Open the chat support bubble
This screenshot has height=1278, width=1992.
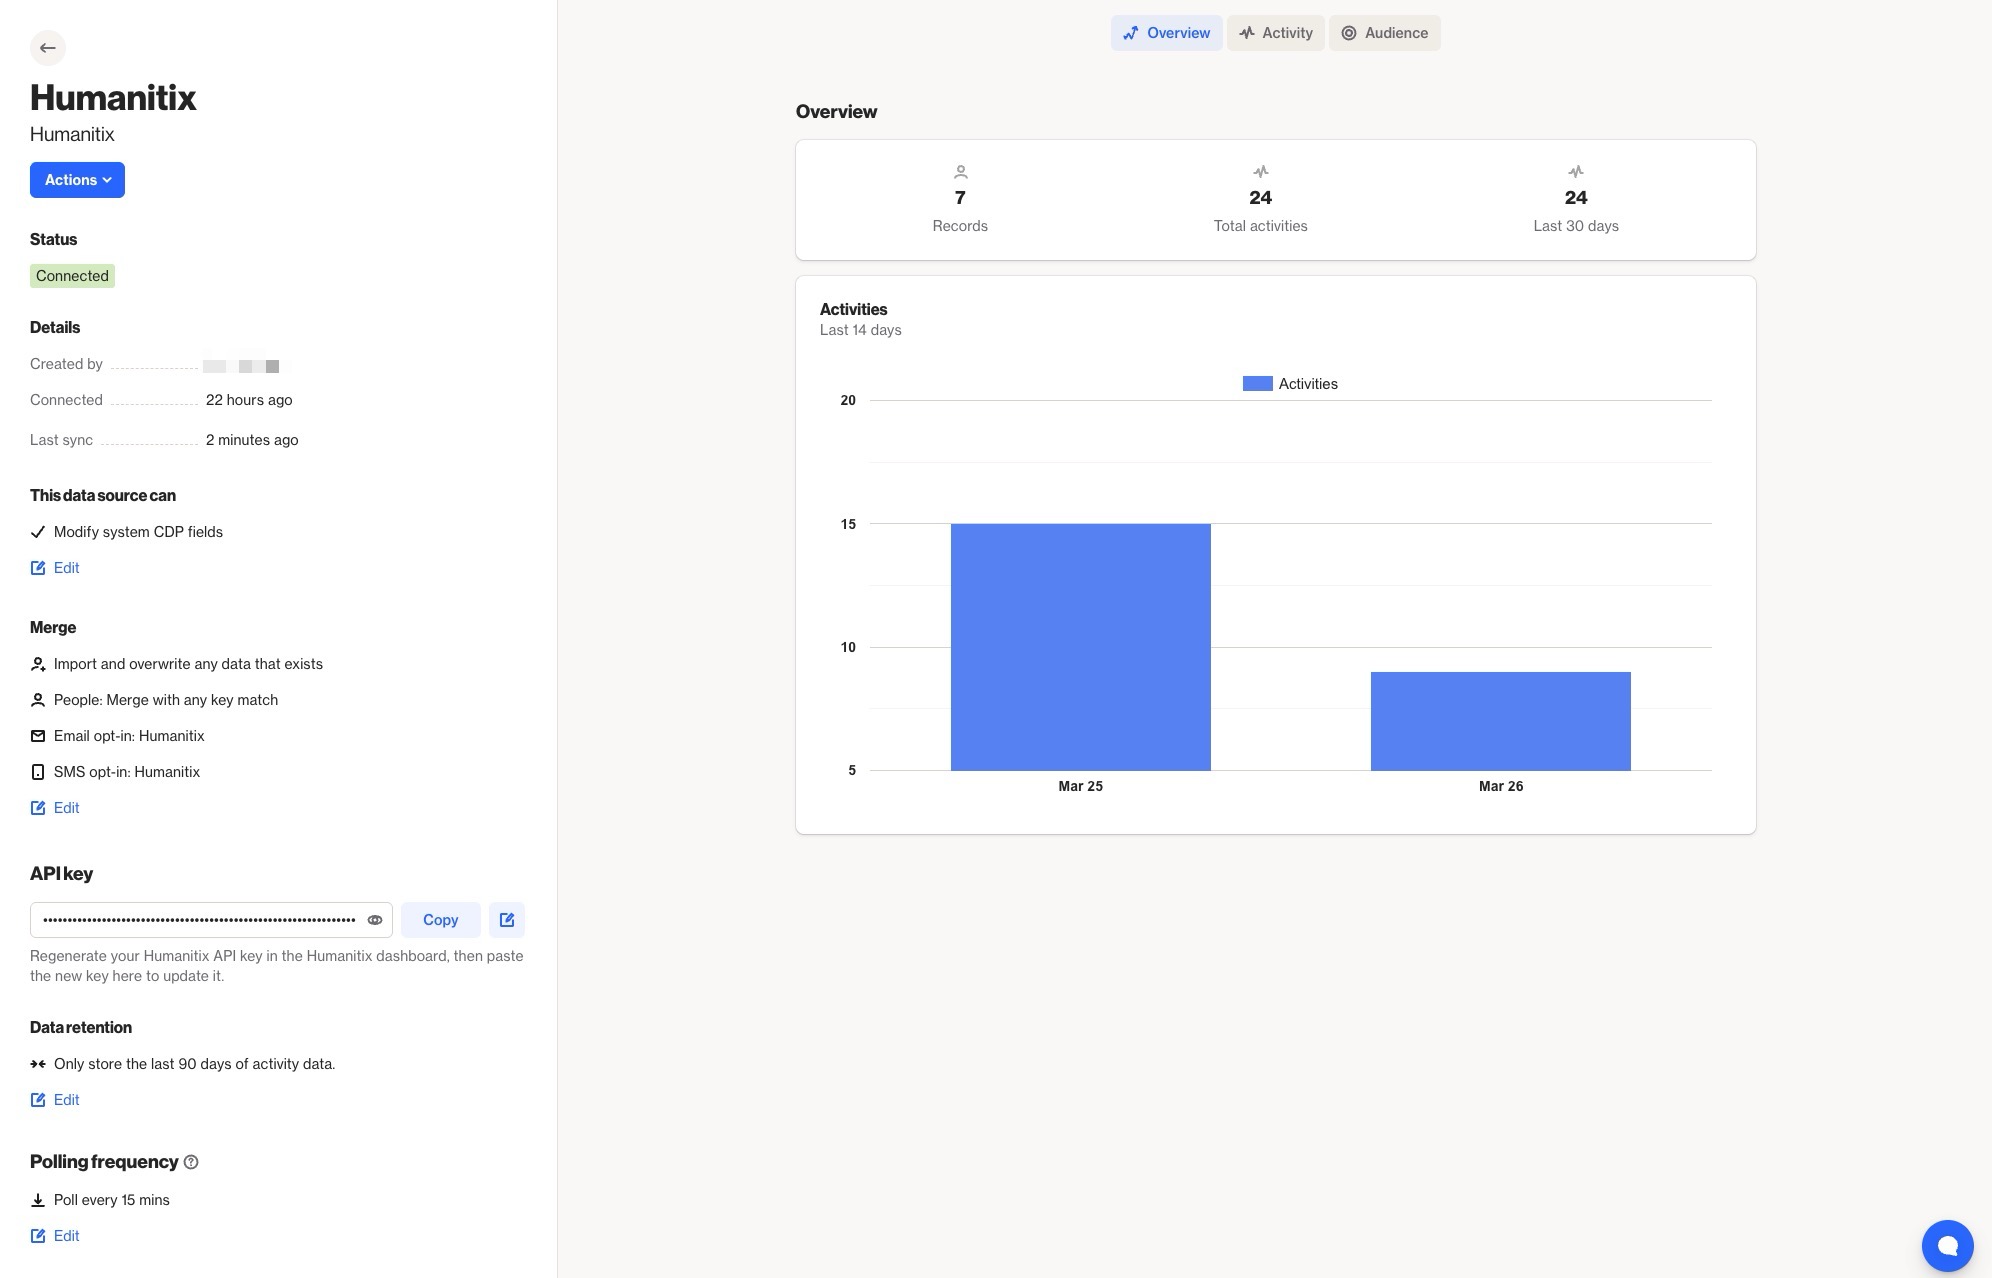click(1946, 1245)
